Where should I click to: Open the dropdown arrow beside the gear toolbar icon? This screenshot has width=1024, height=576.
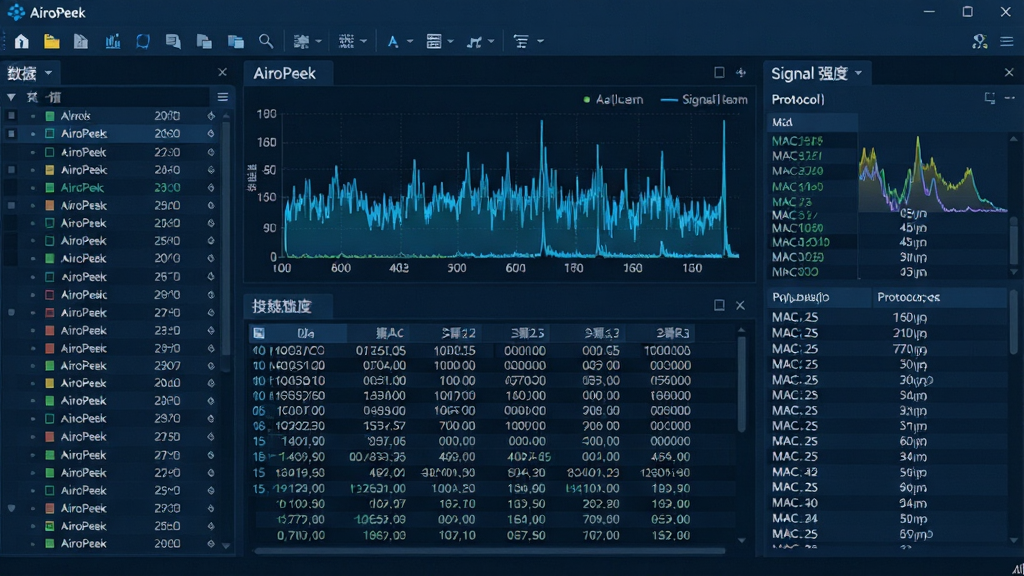[319, 42]
